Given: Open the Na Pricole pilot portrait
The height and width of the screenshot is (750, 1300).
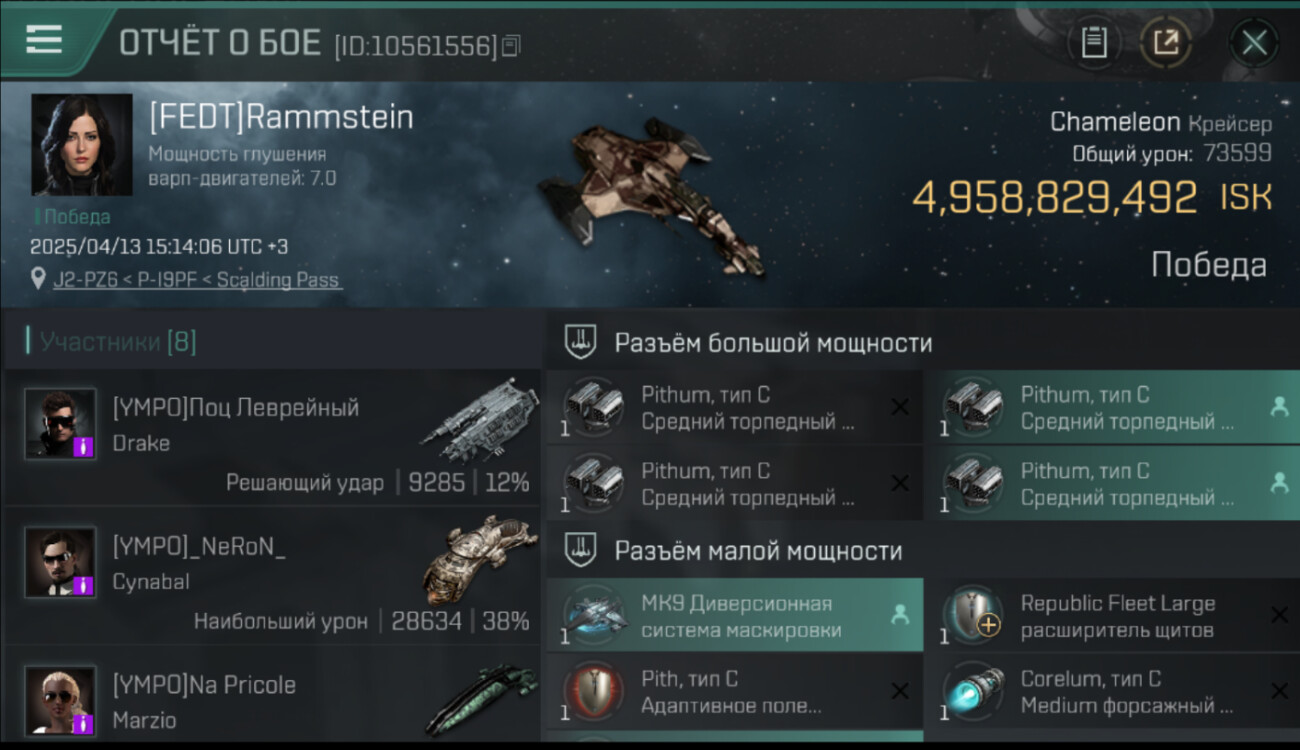Looking at the screenshot, I should (60, 701).
